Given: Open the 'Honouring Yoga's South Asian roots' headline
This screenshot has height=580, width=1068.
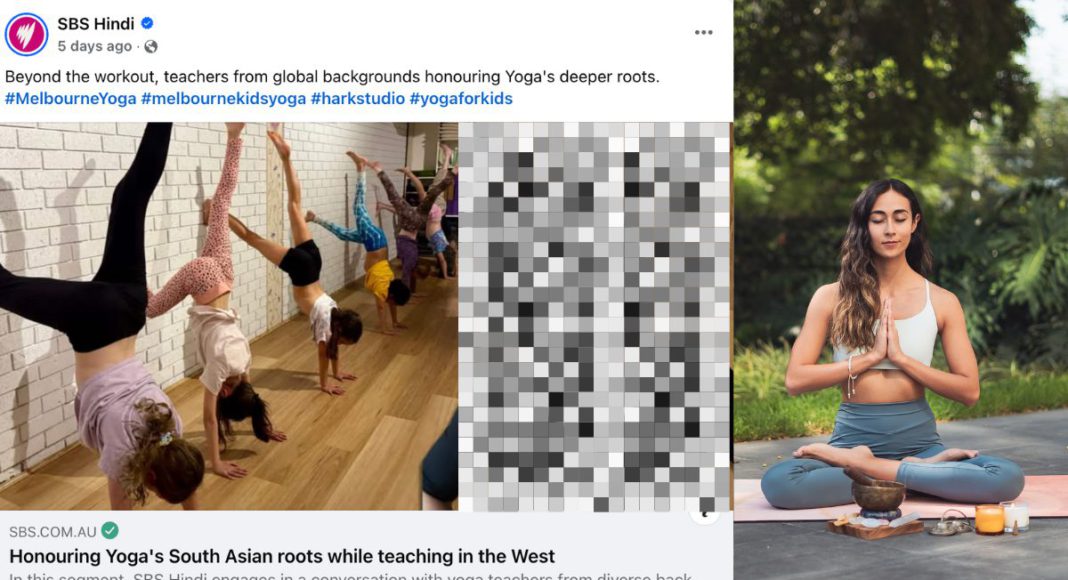Looking at the screenshot, I should (x=282, y=556).
